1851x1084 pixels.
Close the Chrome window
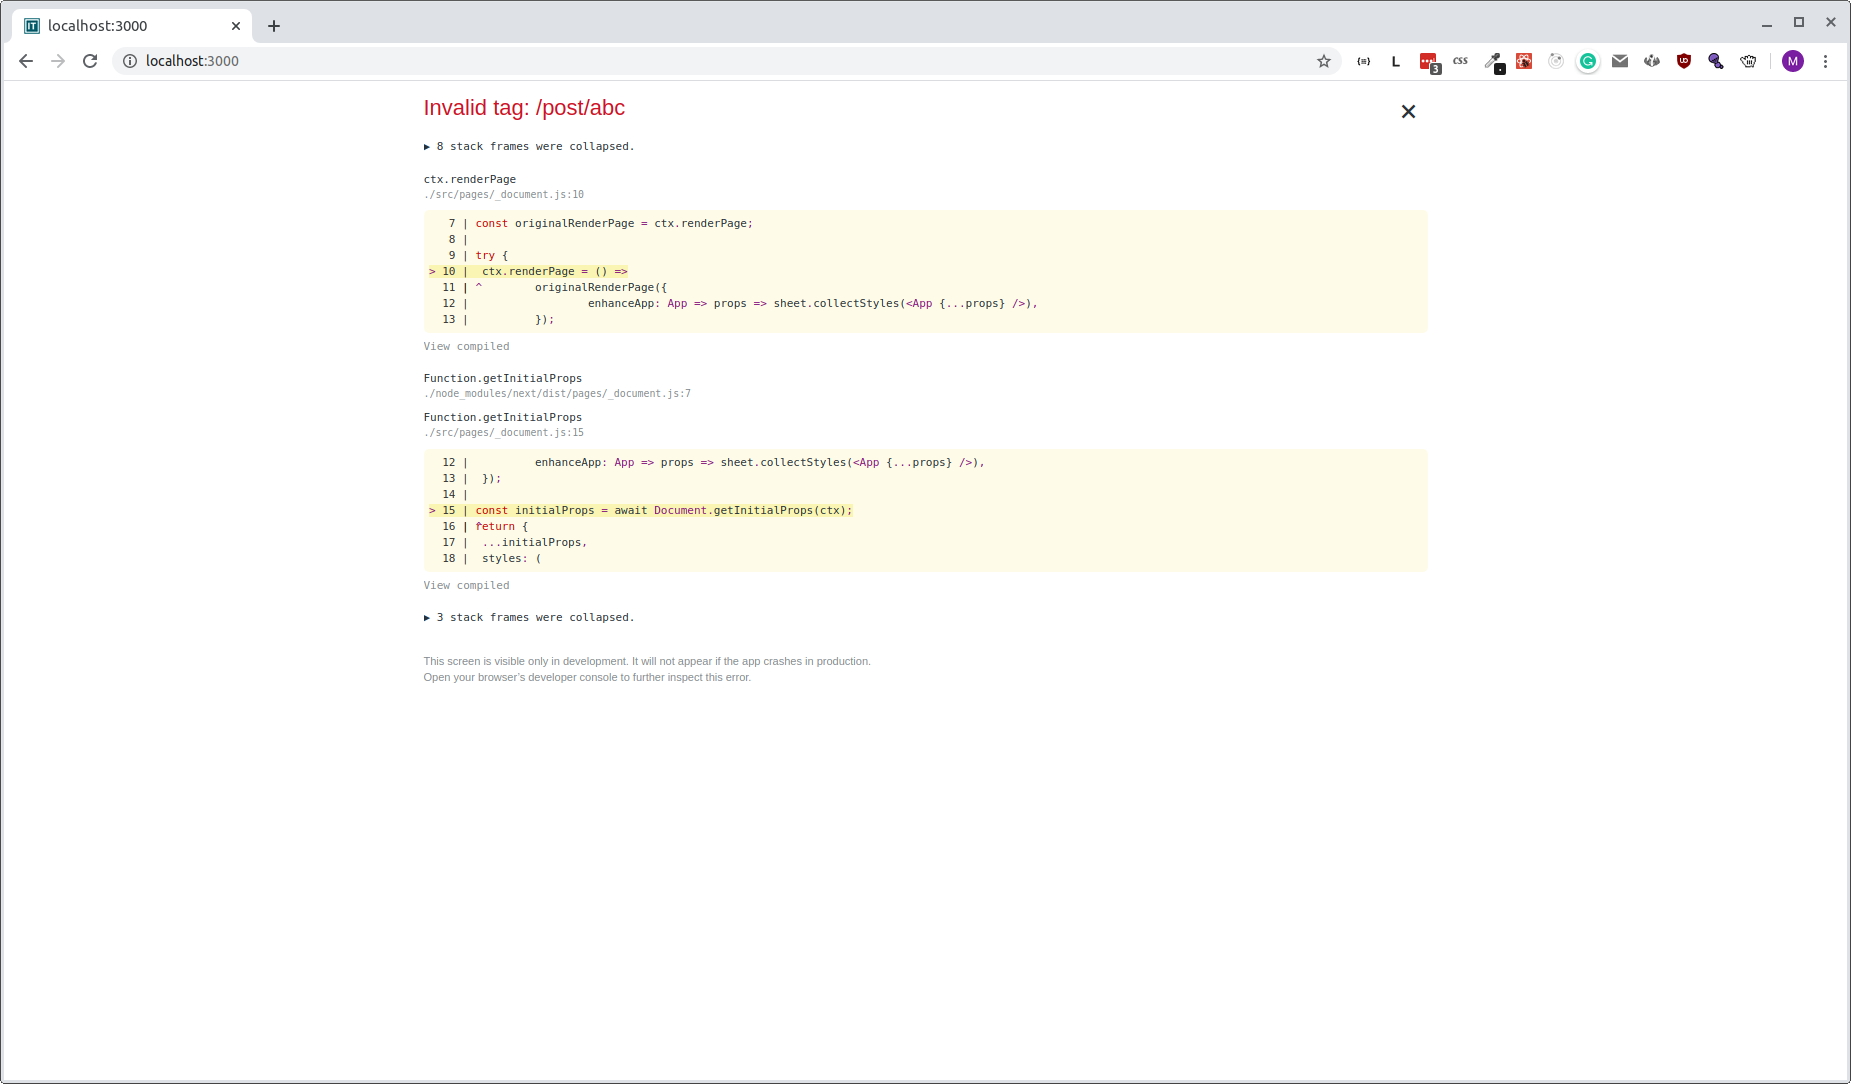pos(1831,22)
